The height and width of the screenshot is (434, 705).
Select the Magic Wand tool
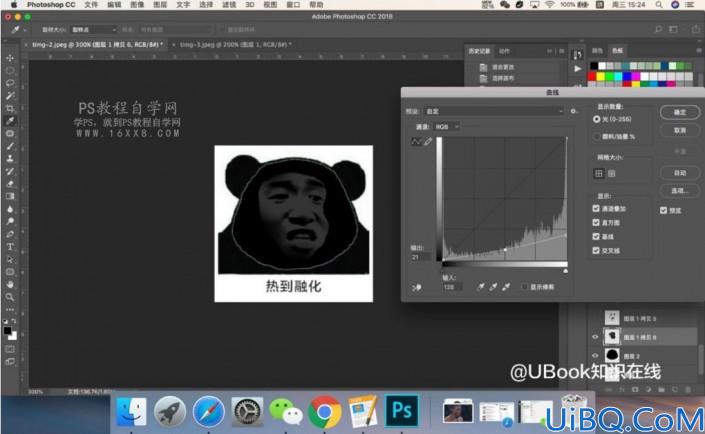[10, 96]
